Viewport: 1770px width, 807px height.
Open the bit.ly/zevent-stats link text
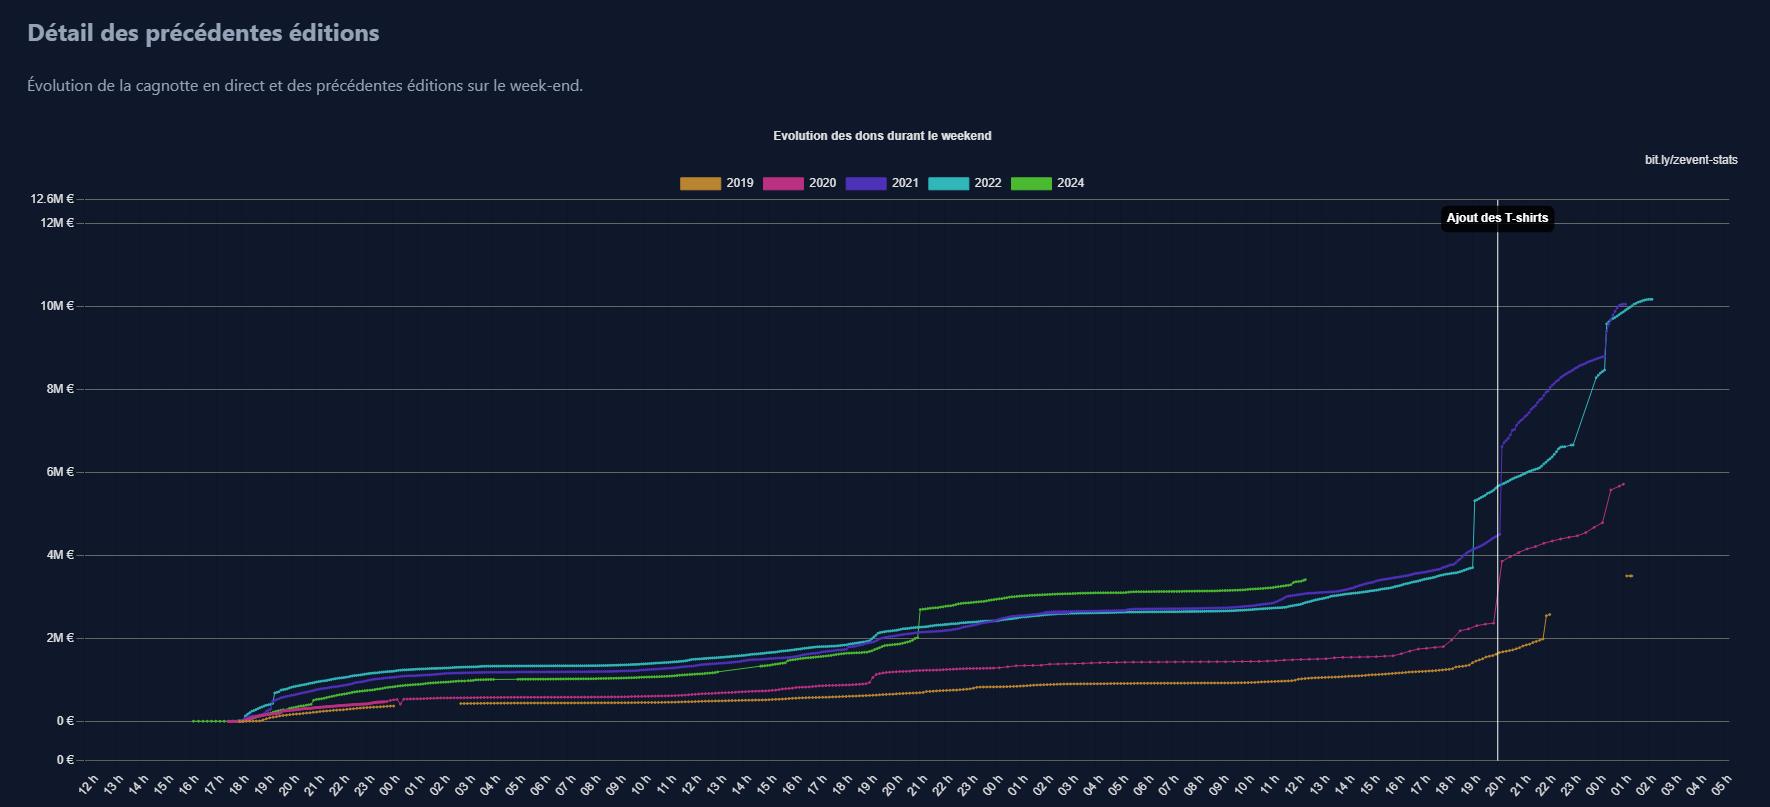(1691, 160)
